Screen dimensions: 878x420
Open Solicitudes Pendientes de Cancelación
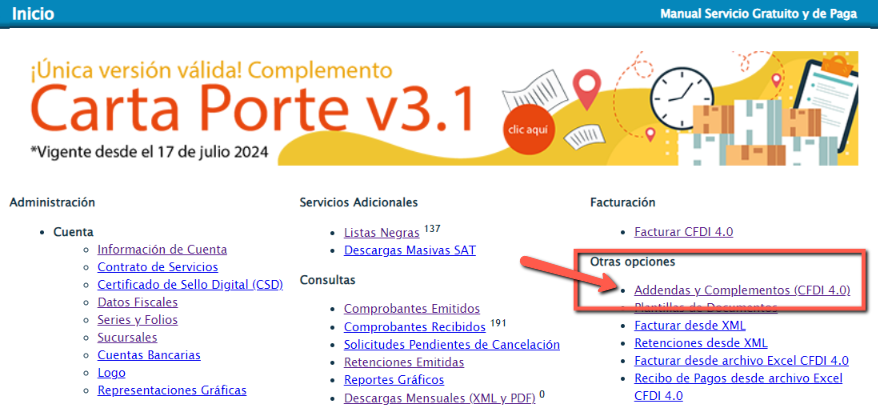click(452, 345)
